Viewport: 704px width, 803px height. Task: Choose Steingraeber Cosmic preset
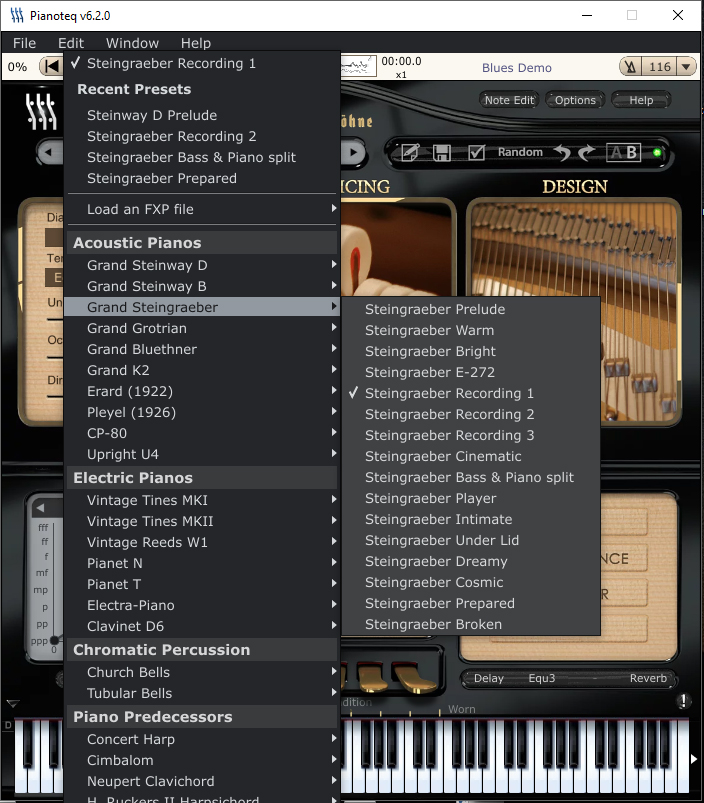[x=471, y=582]
